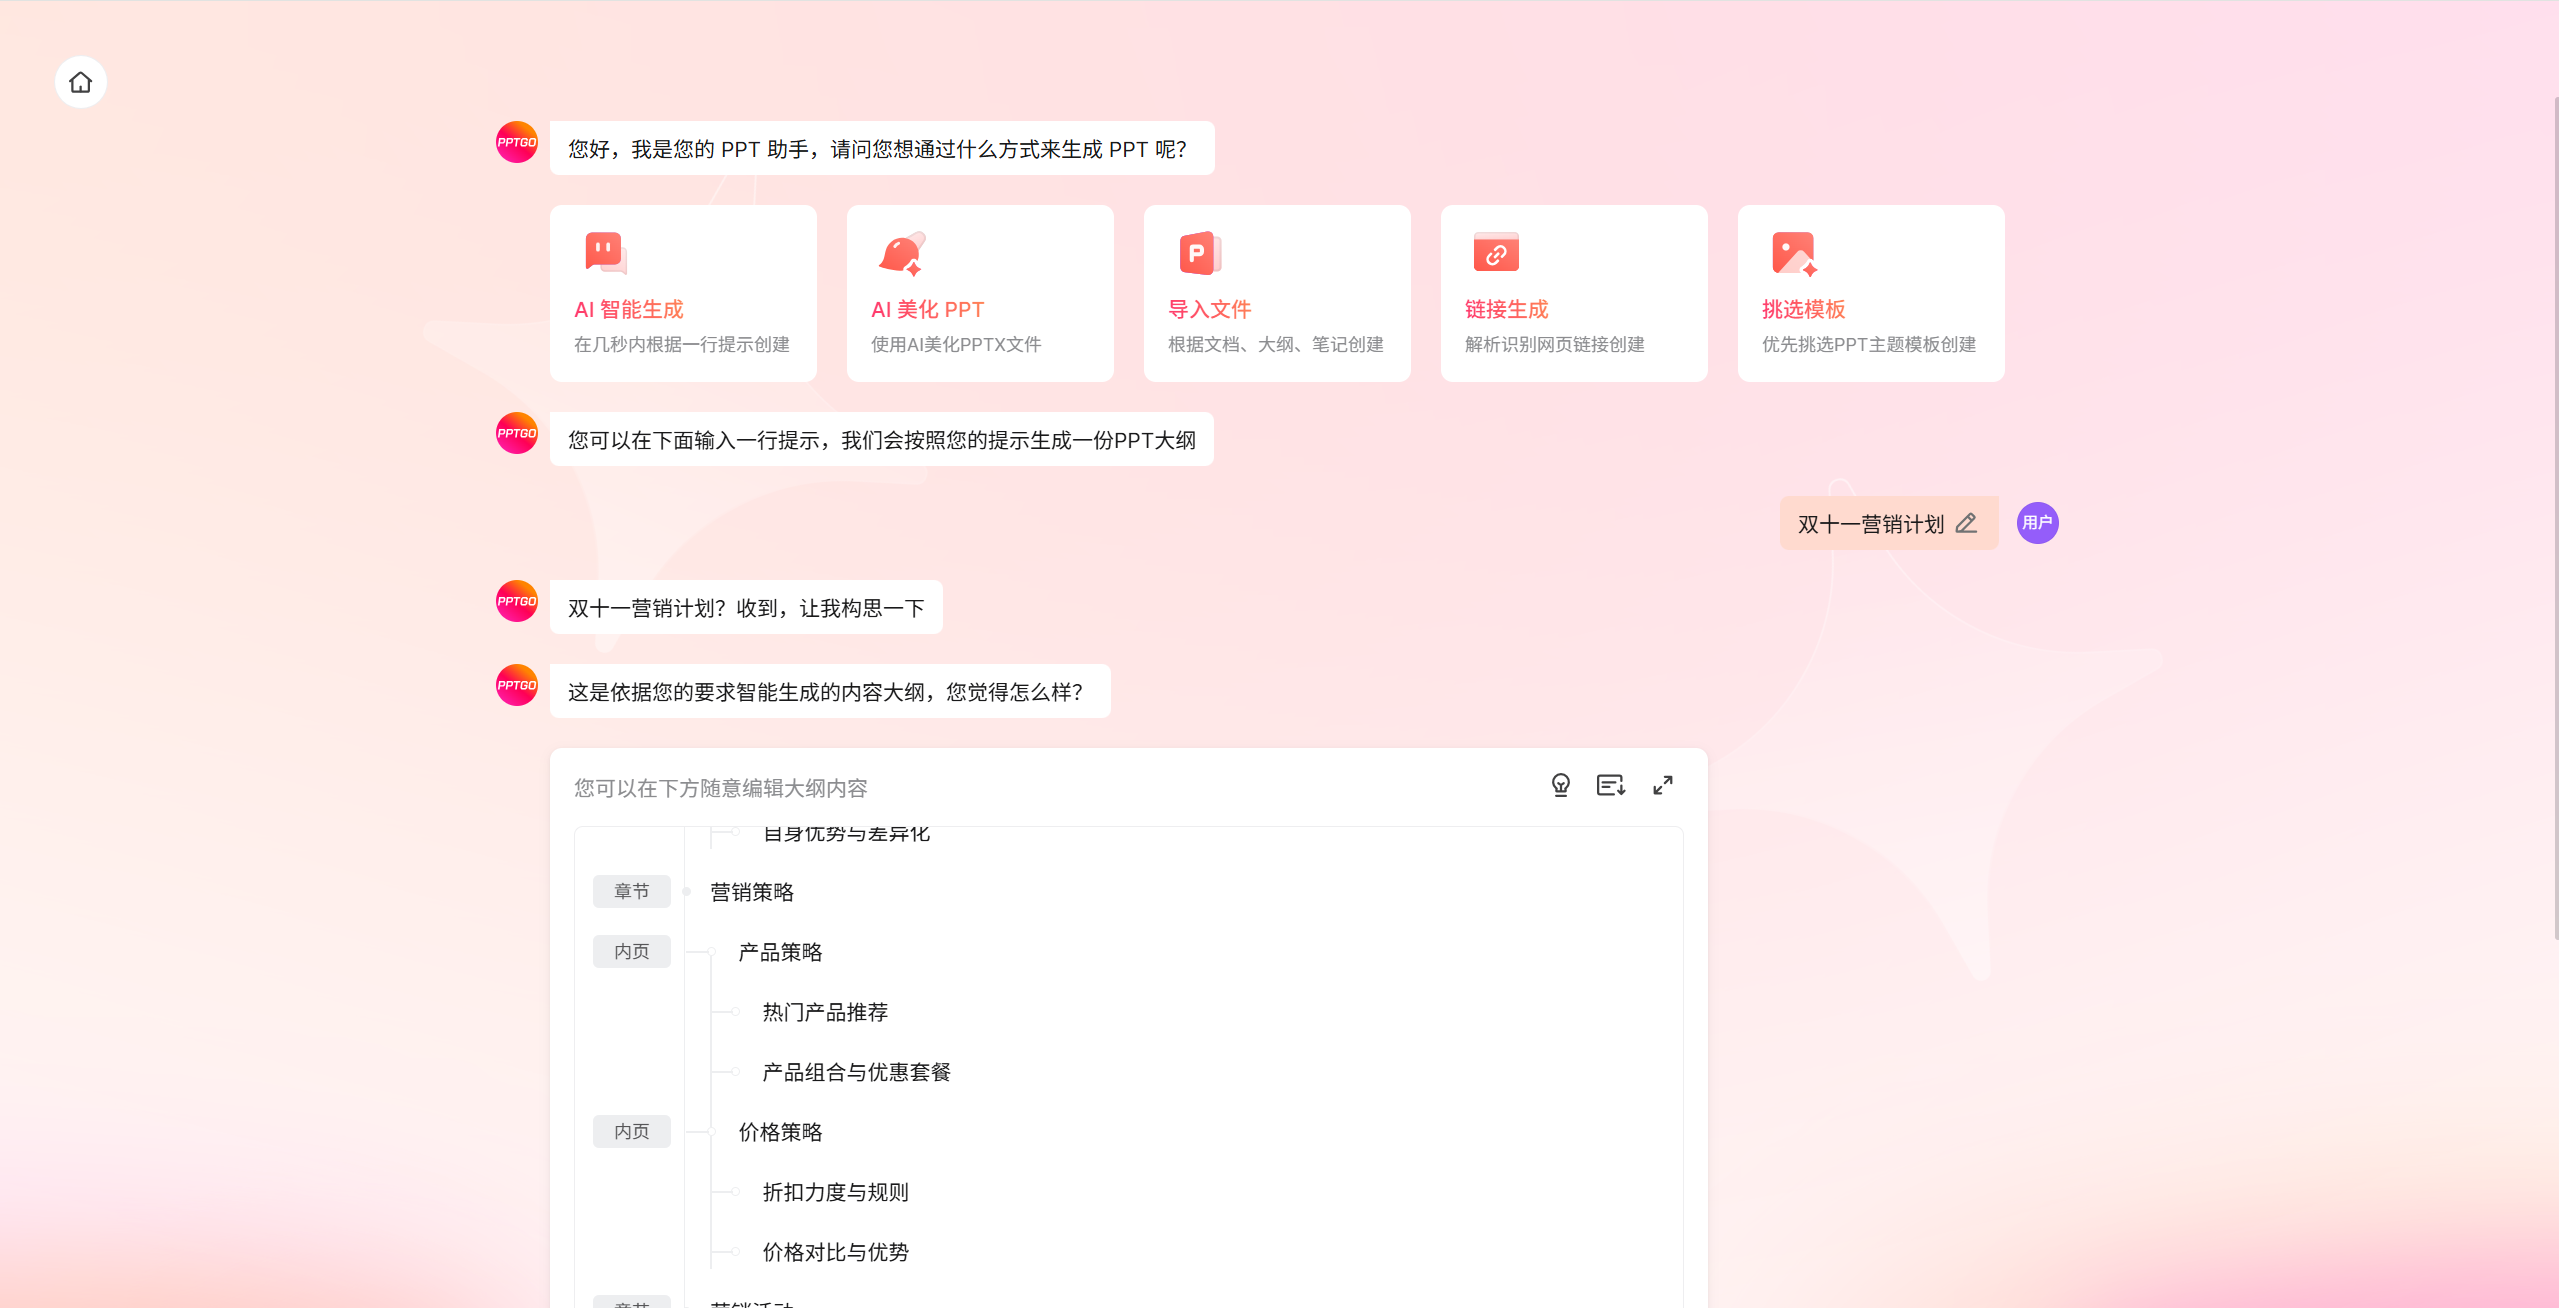Viewport: 2559px width, 1308px height.
Task: Click the AI 美化 PPT rocket icon
Action: click(902, 253)
